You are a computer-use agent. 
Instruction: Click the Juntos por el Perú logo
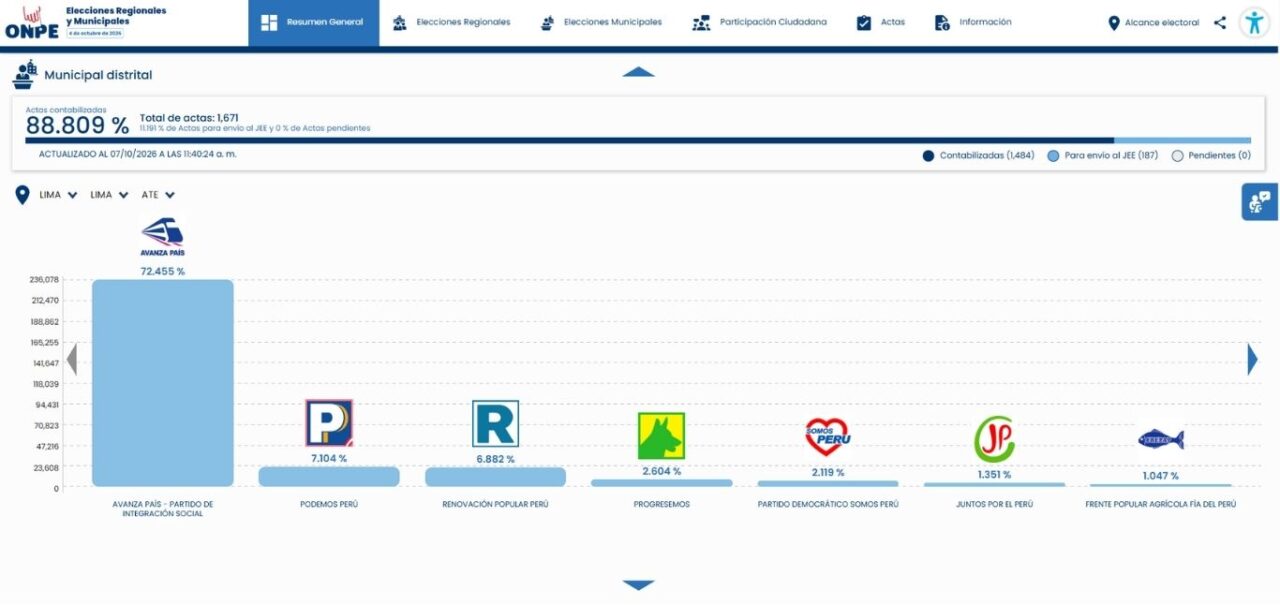point(994,439)
